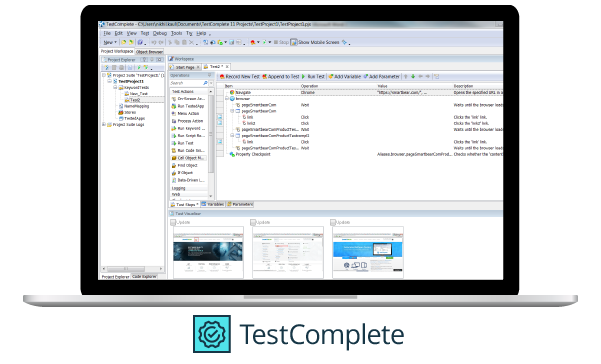The width and height of the screenshot is (601, 364).
Task: Click the 'Property Checkpoint' step row
Action: (x=363, y=154)
